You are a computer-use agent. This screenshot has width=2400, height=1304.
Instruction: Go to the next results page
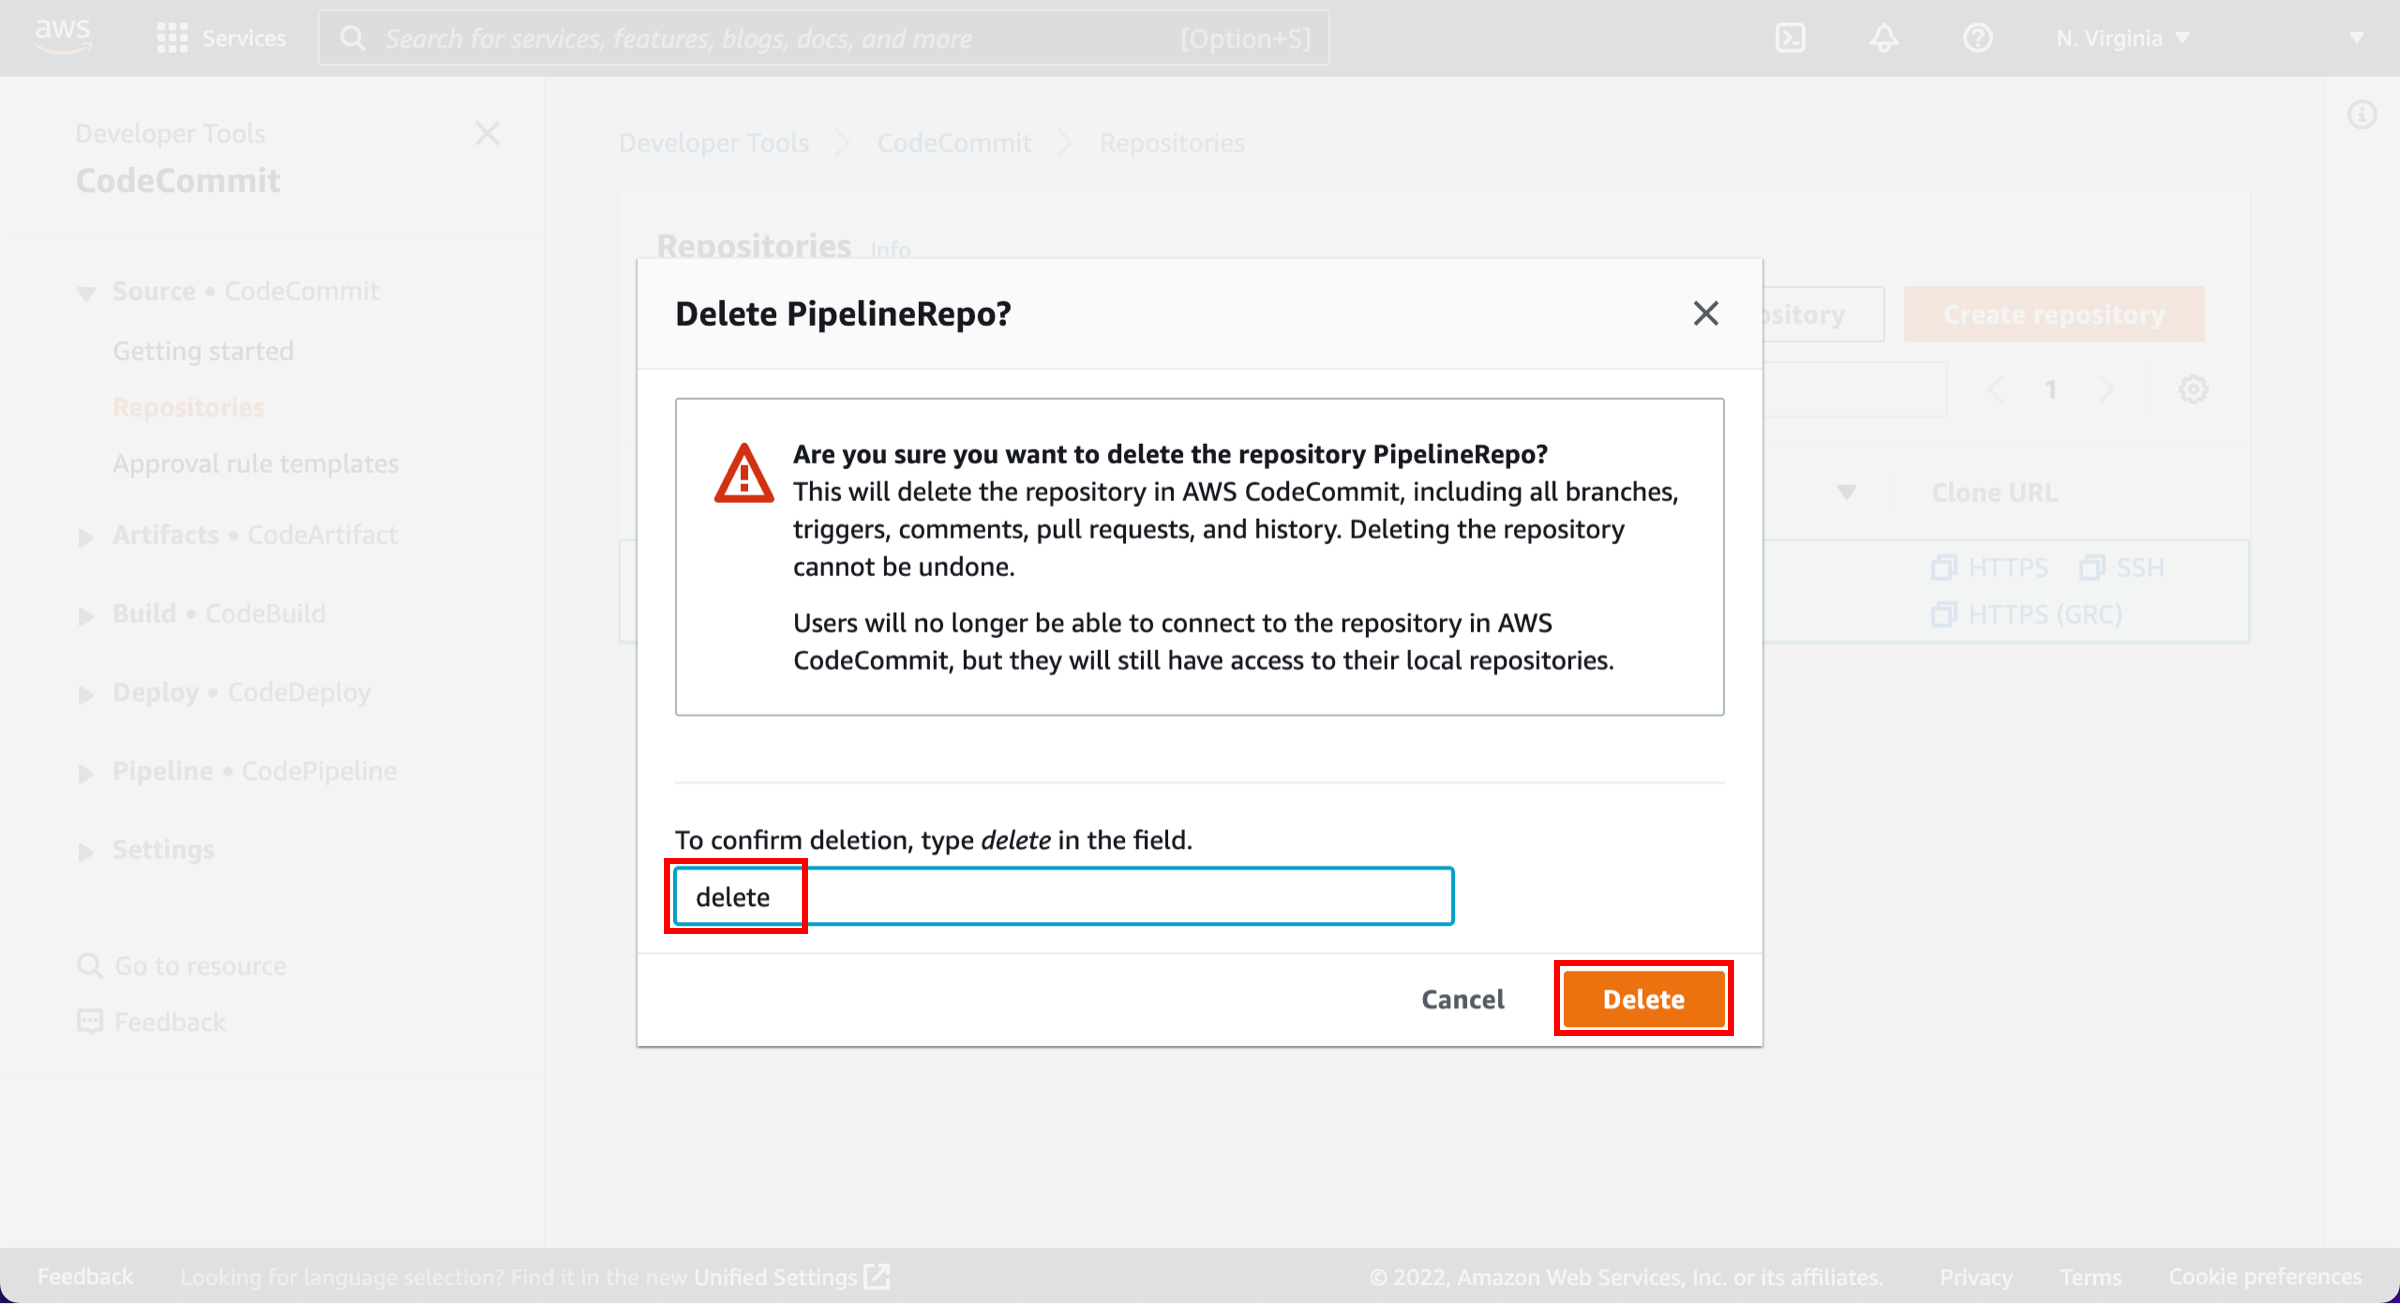click(x=2107, y=389)
